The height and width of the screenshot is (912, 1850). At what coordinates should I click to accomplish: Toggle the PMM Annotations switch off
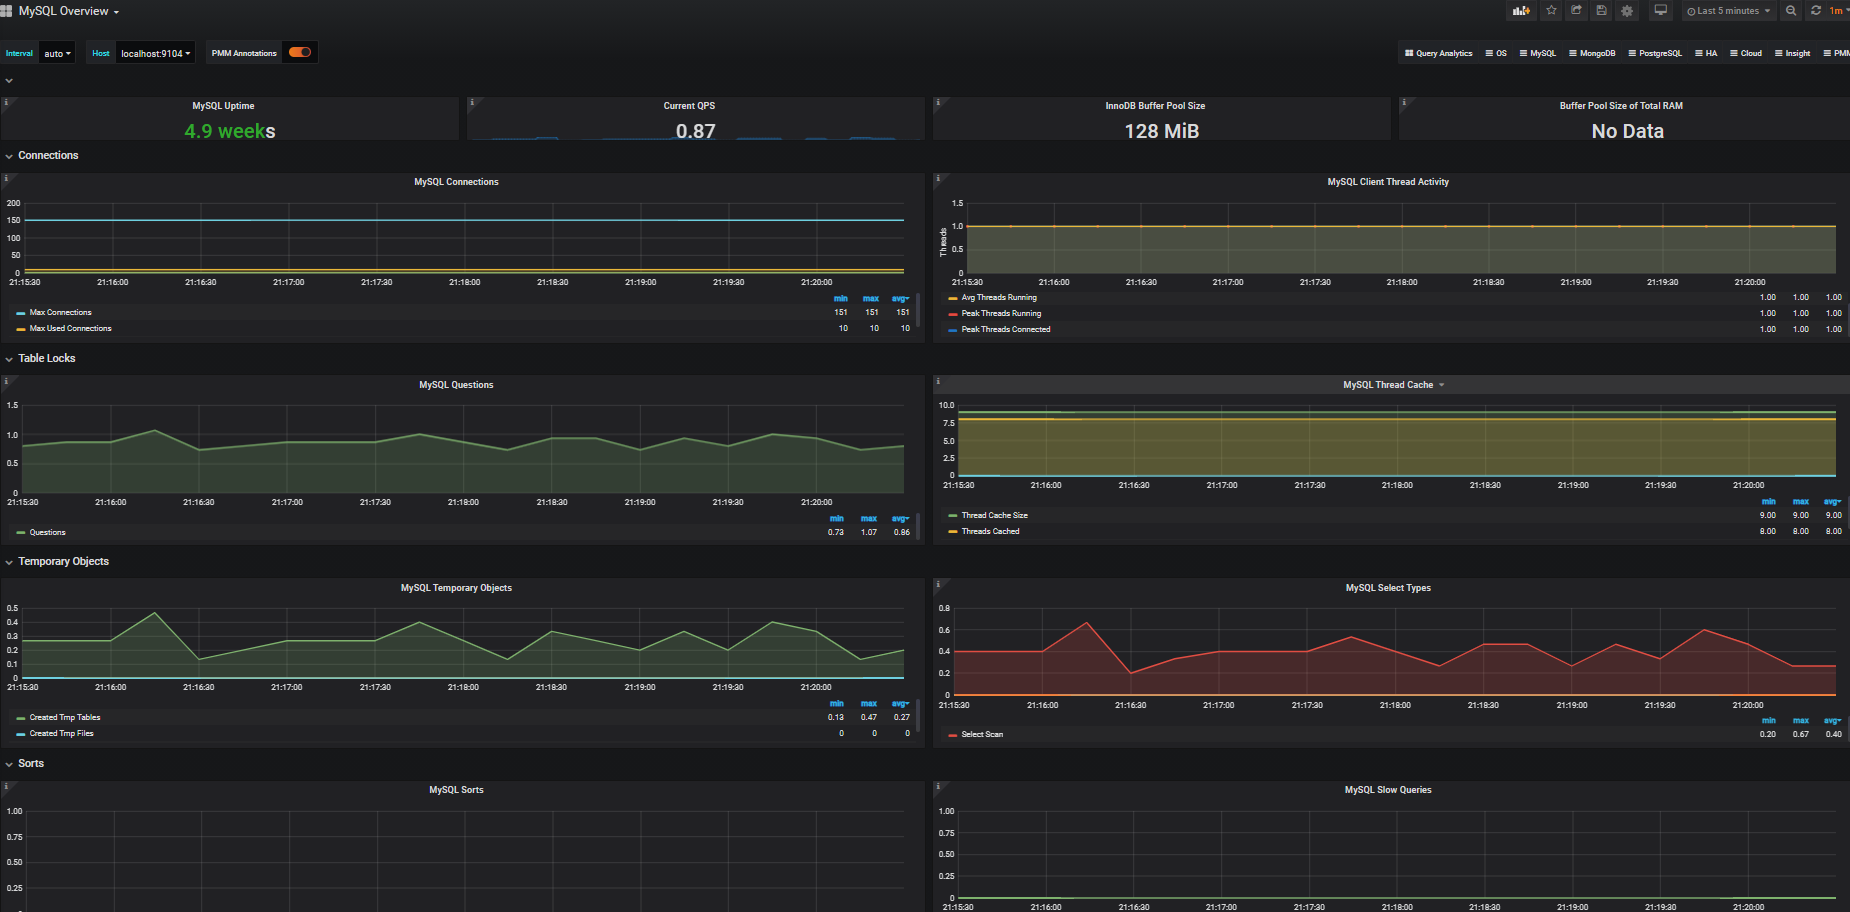pos(299,52)
